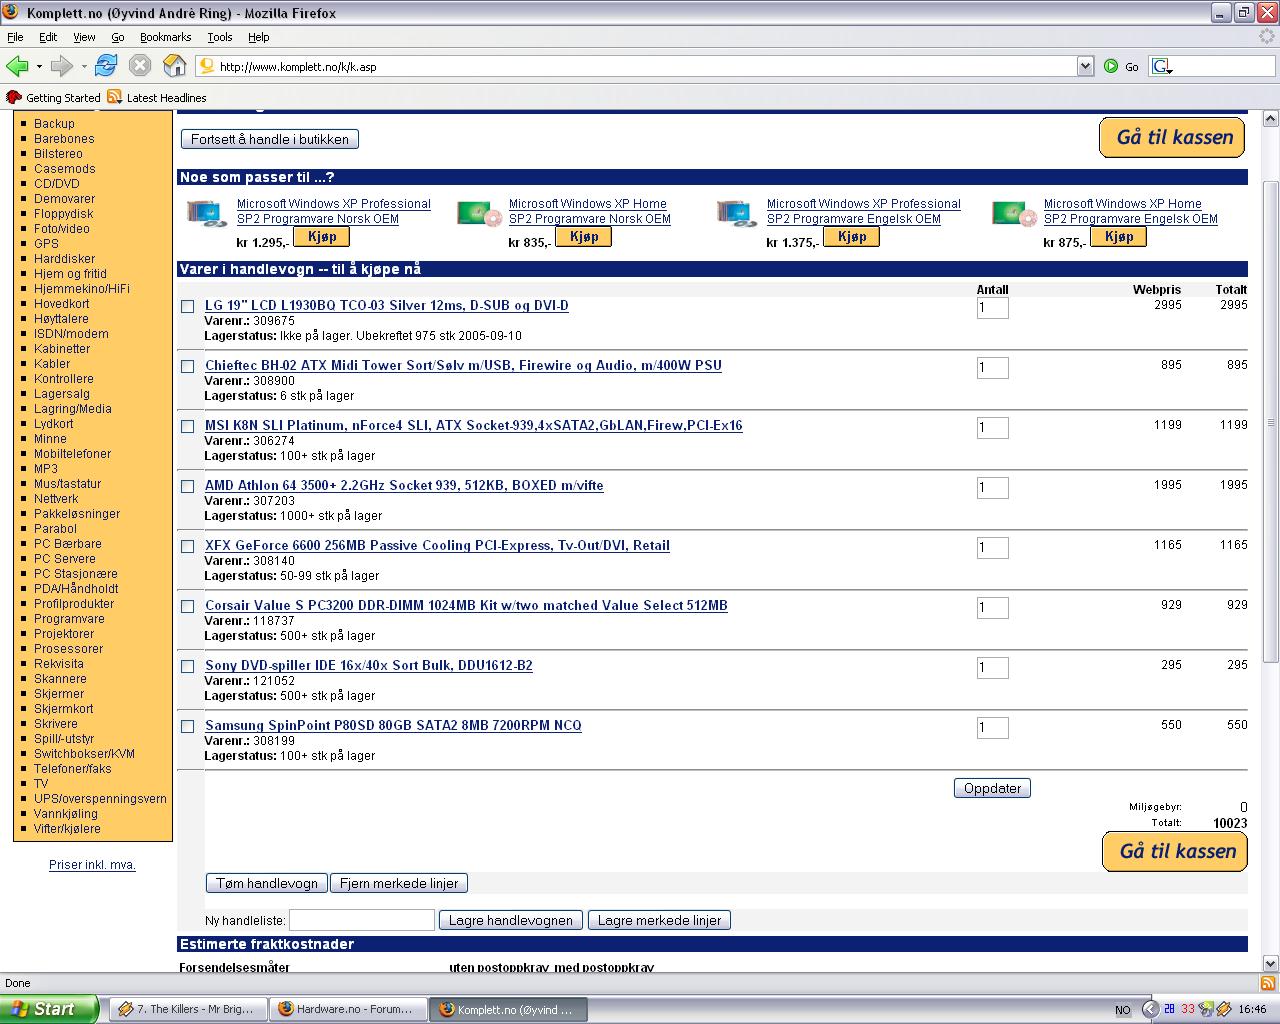Click Fjern merkede linjer button
1280x1024 pixels.
point(399,883)
